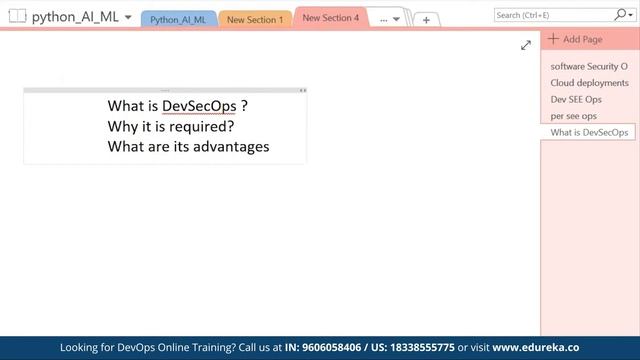Open the search scope dropdown arrow

point(631,16)
